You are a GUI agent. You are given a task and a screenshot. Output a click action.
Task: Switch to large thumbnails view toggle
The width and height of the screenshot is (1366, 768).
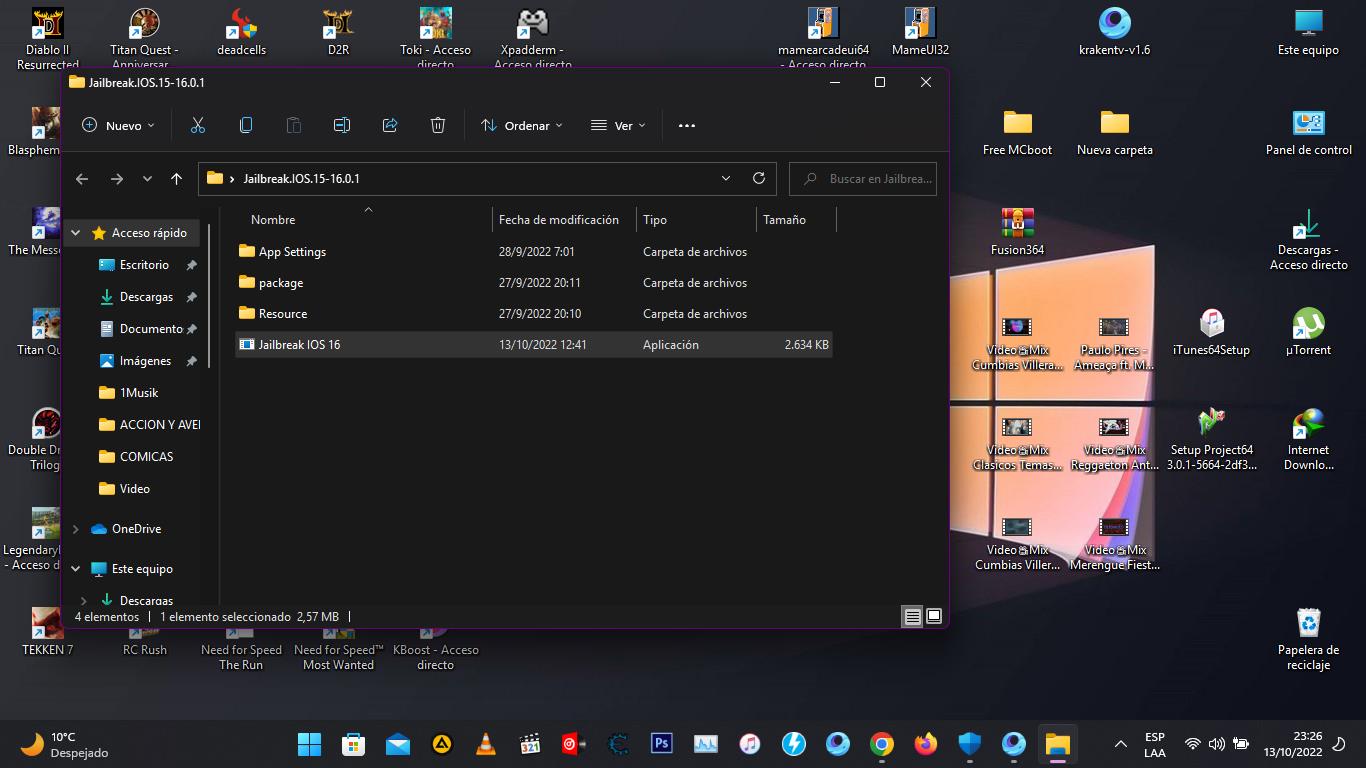tap(934, 617)
